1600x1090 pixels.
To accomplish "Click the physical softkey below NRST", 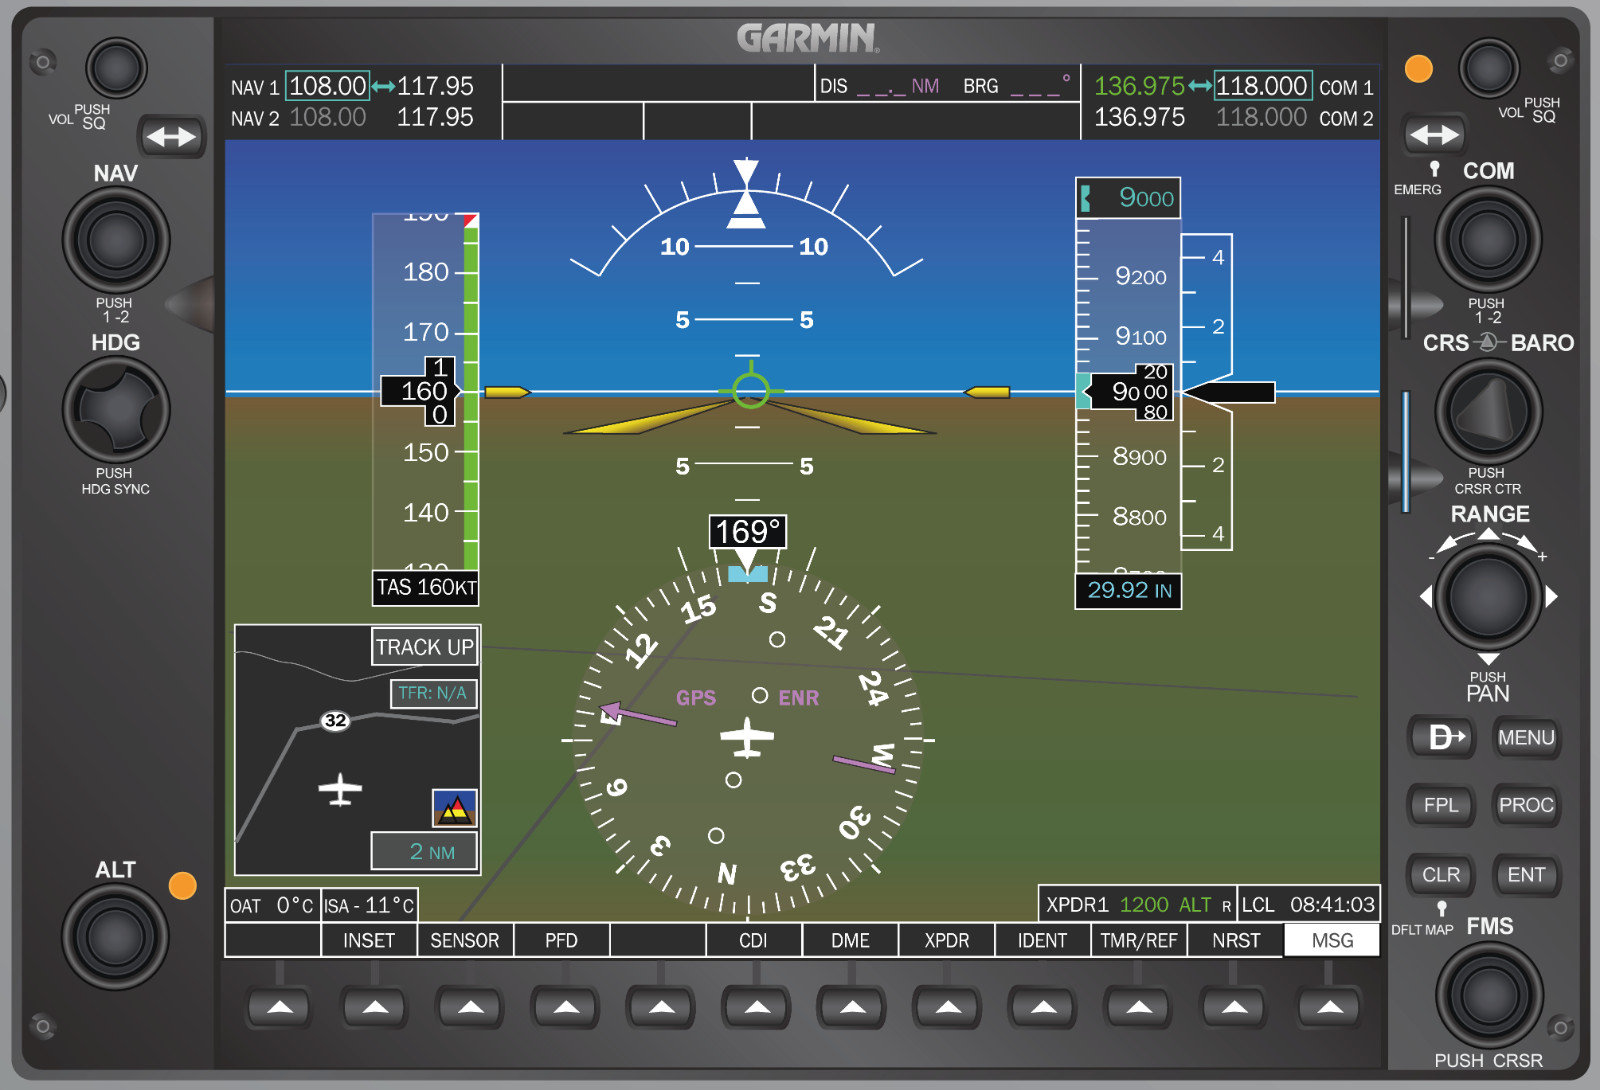I will point(1235,1007).
